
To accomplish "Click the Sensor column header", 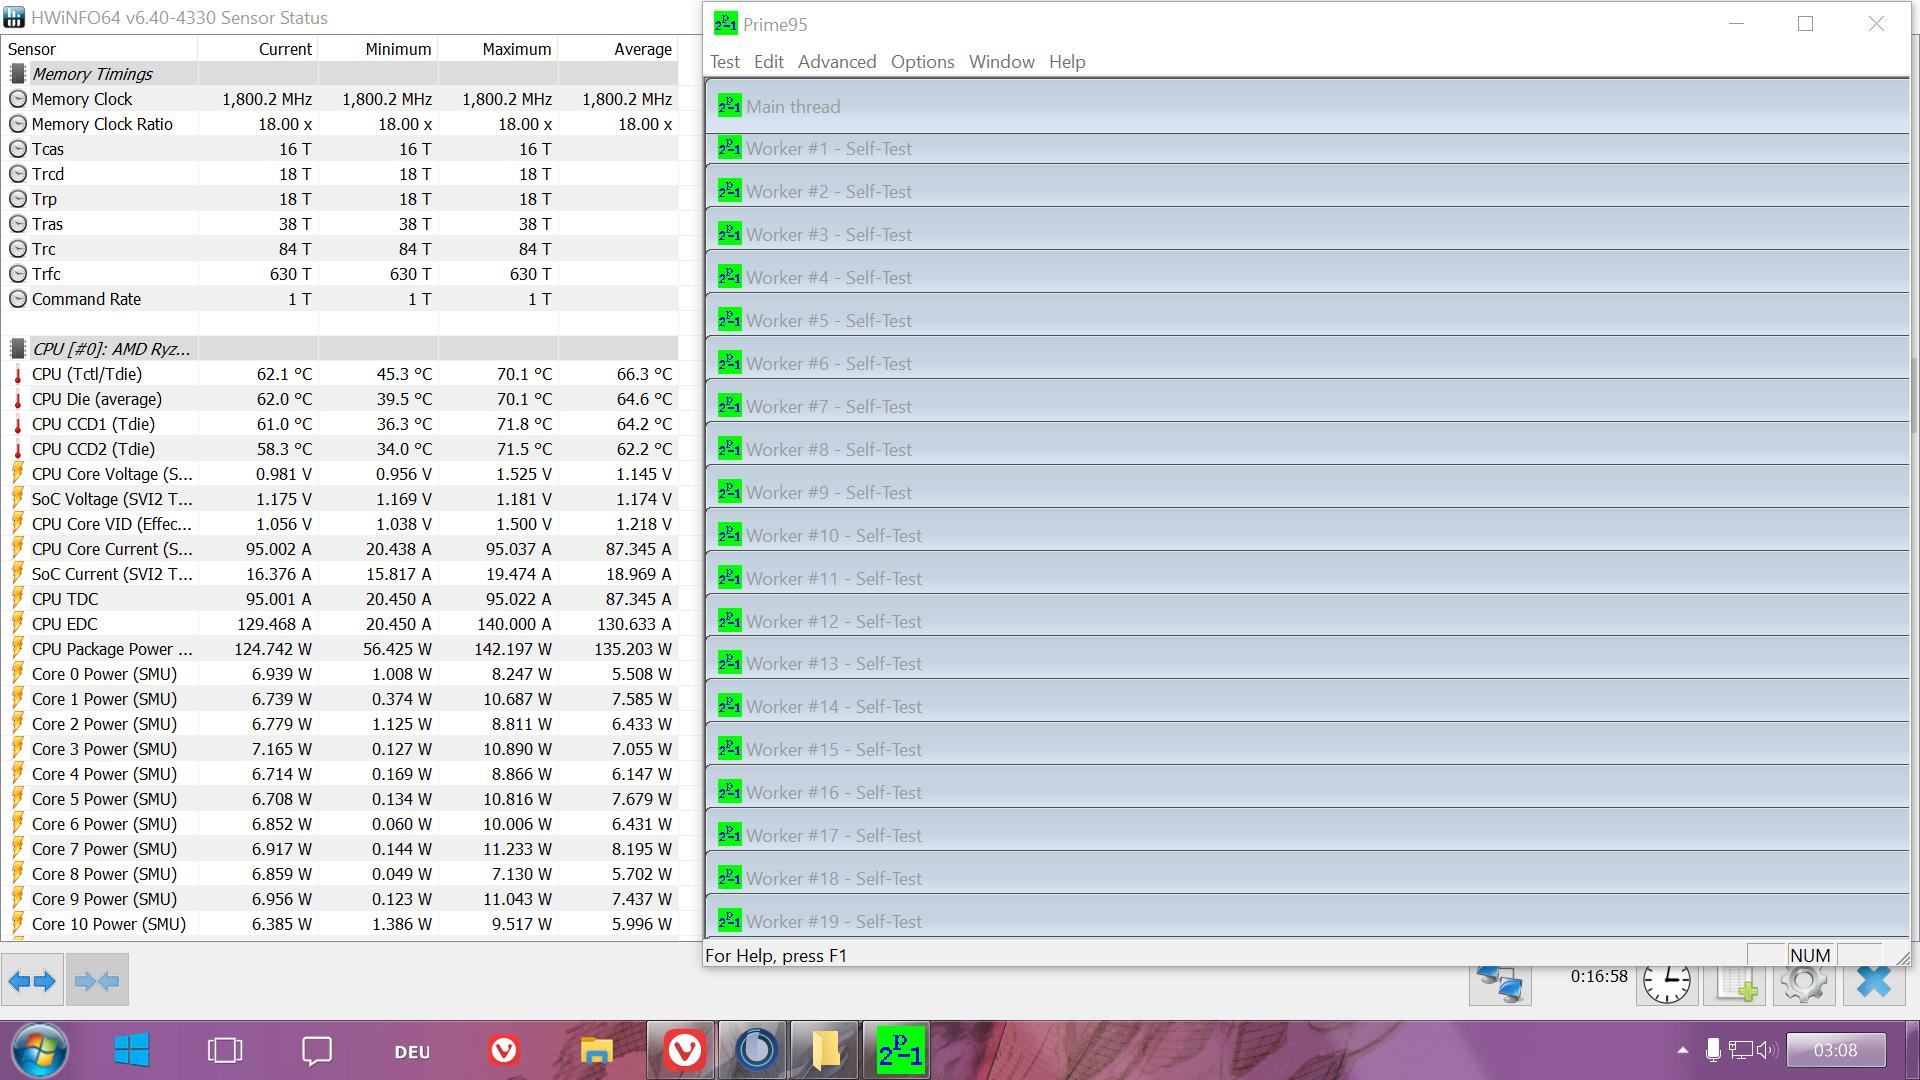I will tap(100, 49).
